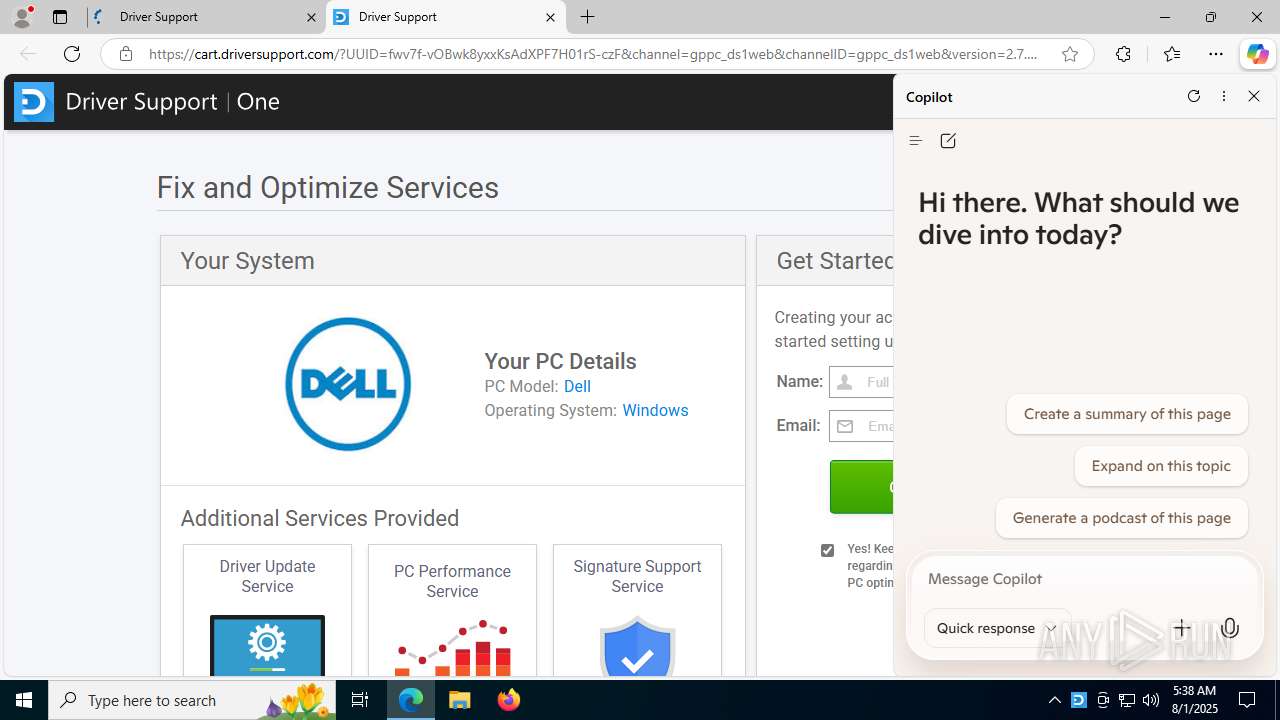This screenshot has height=720, width=1280.
Task: Focus the Message Copilot field
Action: coord(1085,579)
